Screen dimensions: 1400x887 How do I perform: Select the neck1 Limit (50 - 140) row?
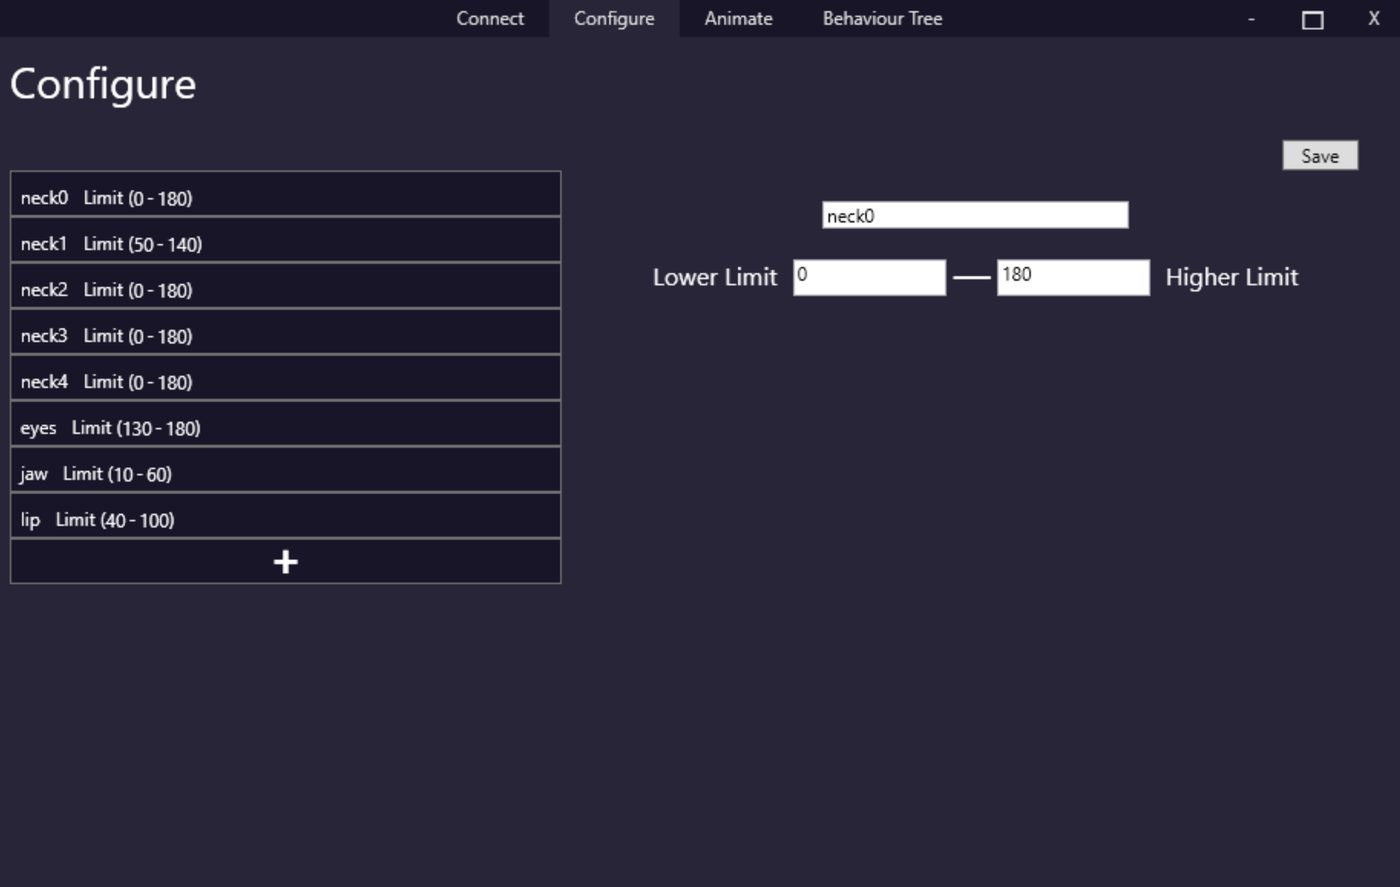pyautogui.click(x=286, y=240)
